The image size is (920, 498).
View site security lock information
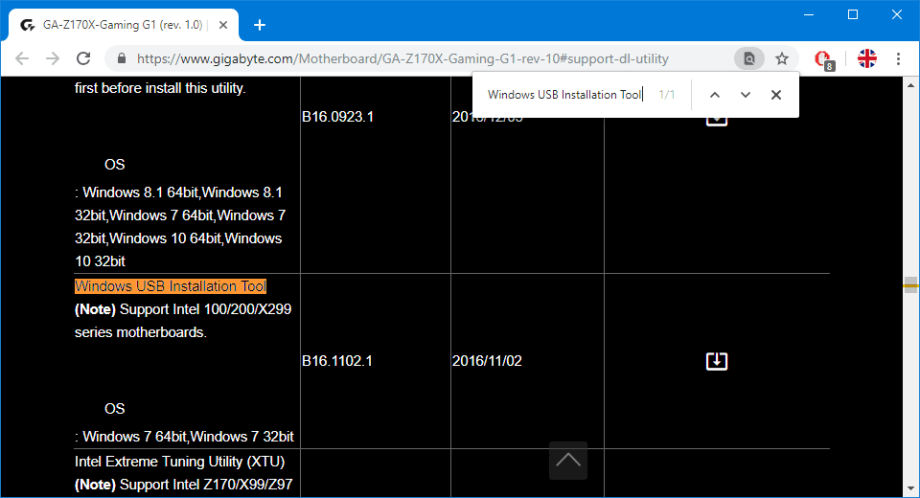point(121,59)
